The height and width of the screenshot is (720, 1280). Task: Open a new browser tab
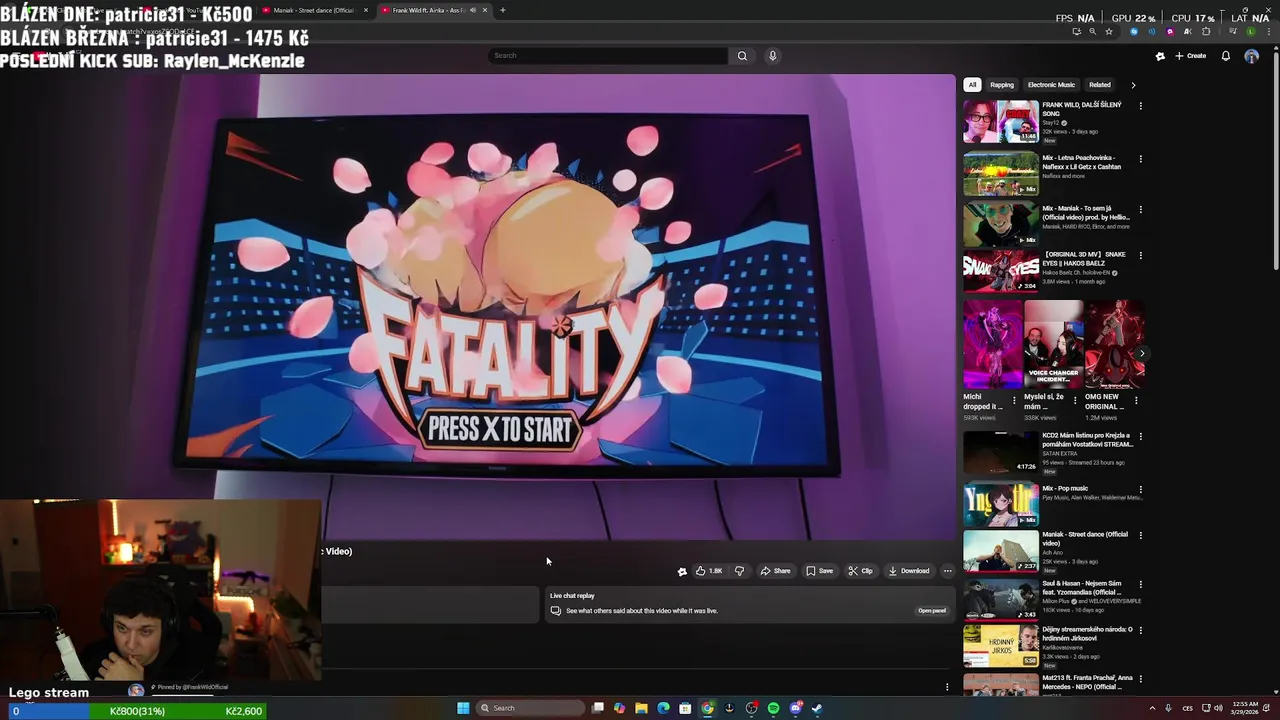[x=502, y=10]
